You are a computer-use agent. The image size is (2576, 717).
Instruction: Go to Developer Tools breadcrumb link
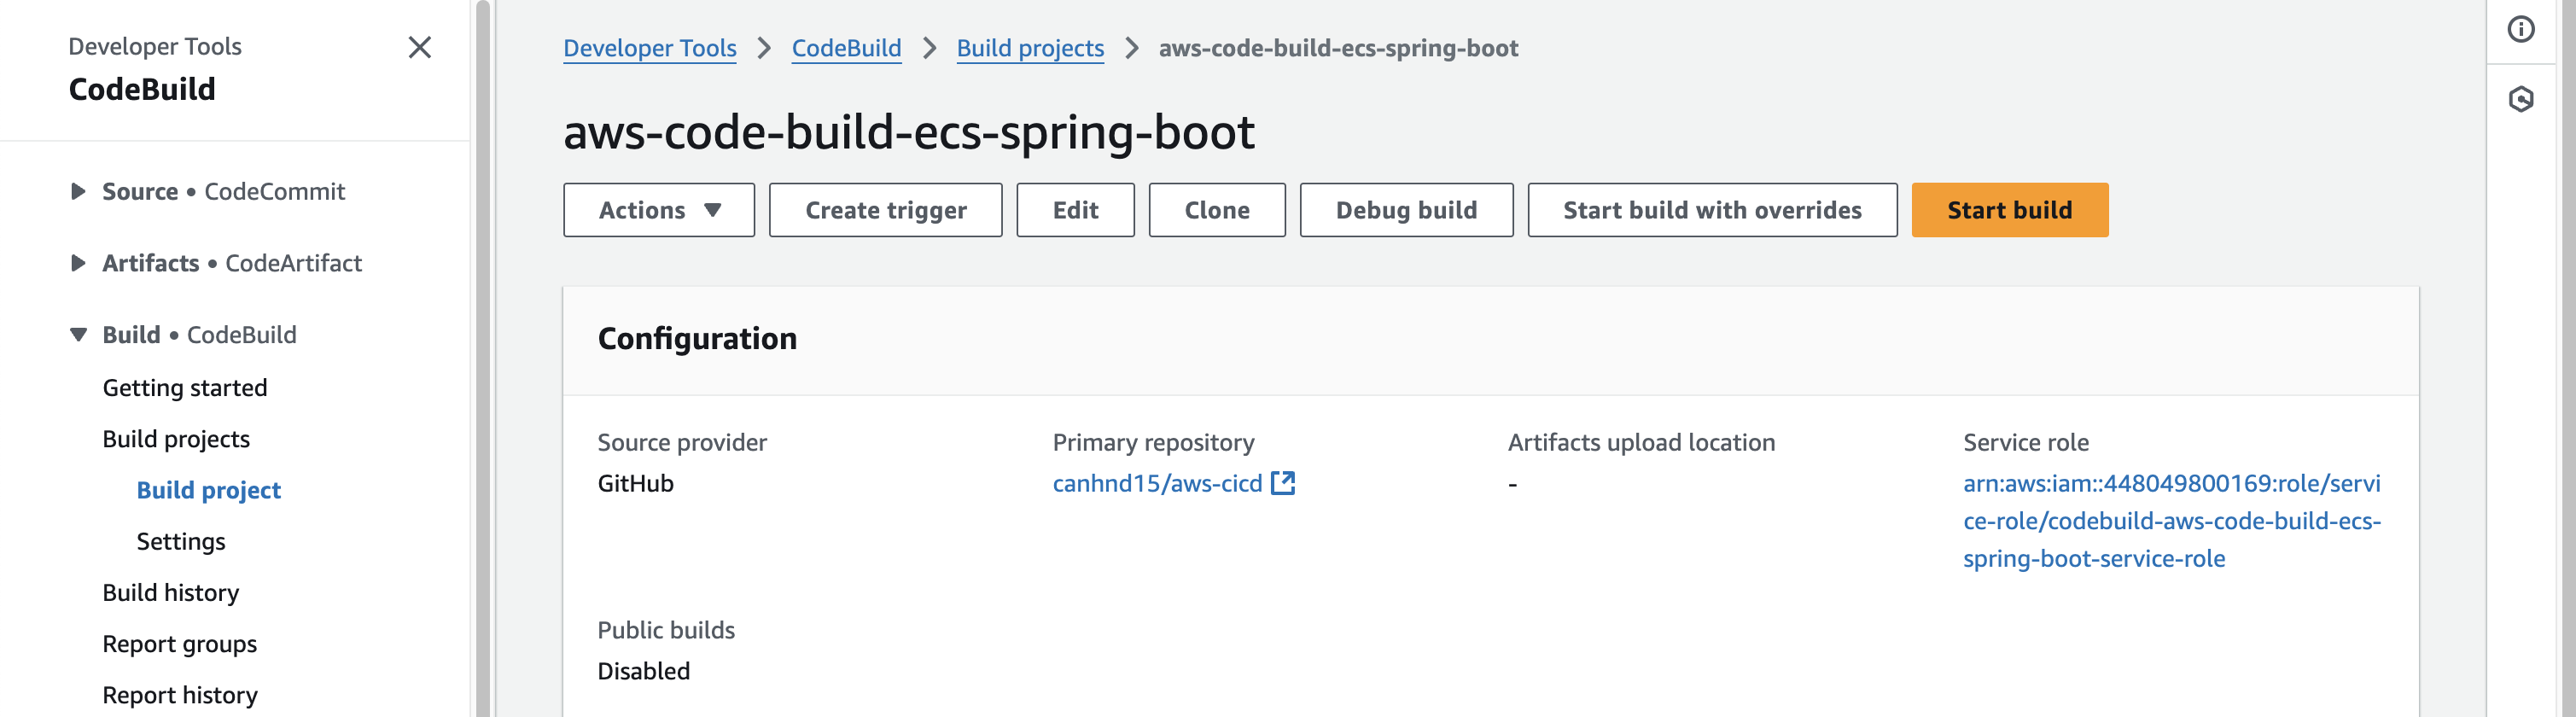[650, 48]
